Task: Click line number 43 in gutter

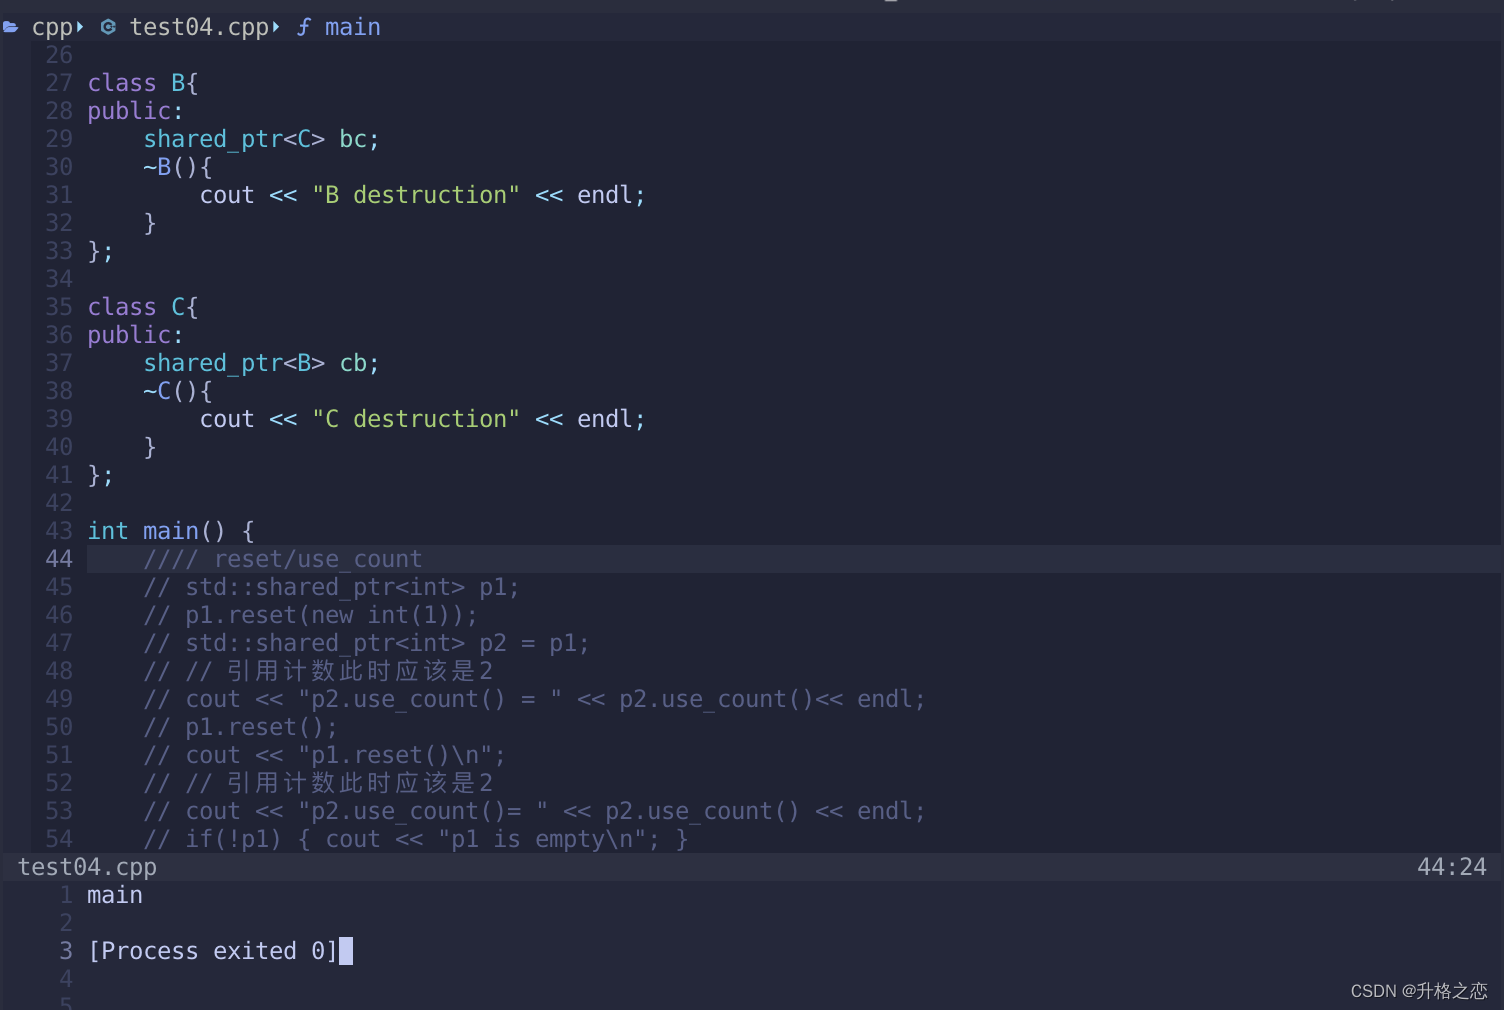Action: [x=59, y=531]
